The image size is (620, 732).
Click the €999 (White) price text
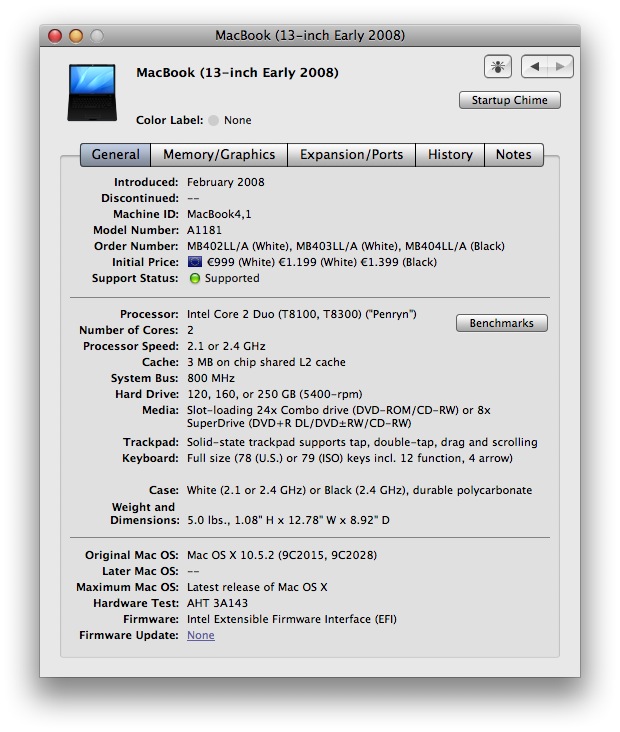point(241,262)
